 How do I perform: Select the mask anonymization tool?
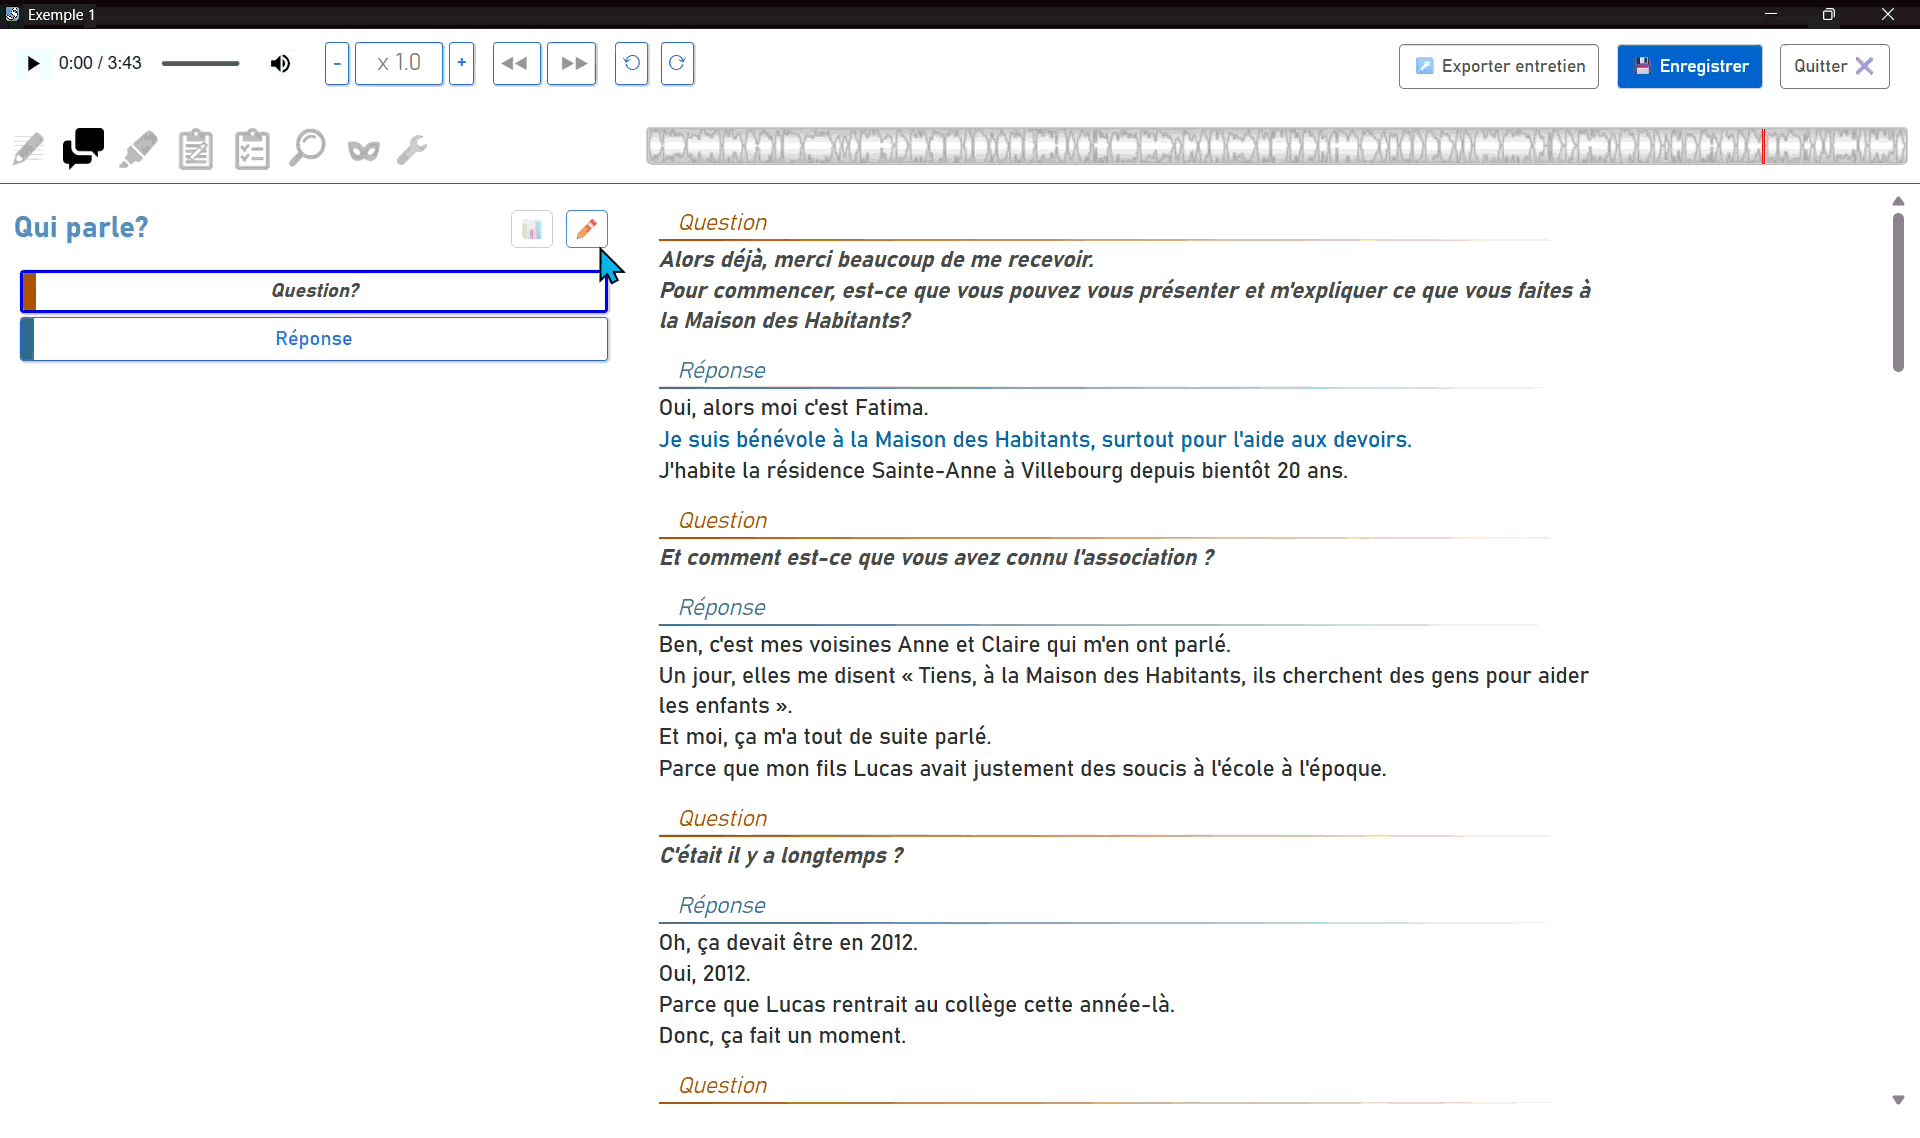[363, 151]
